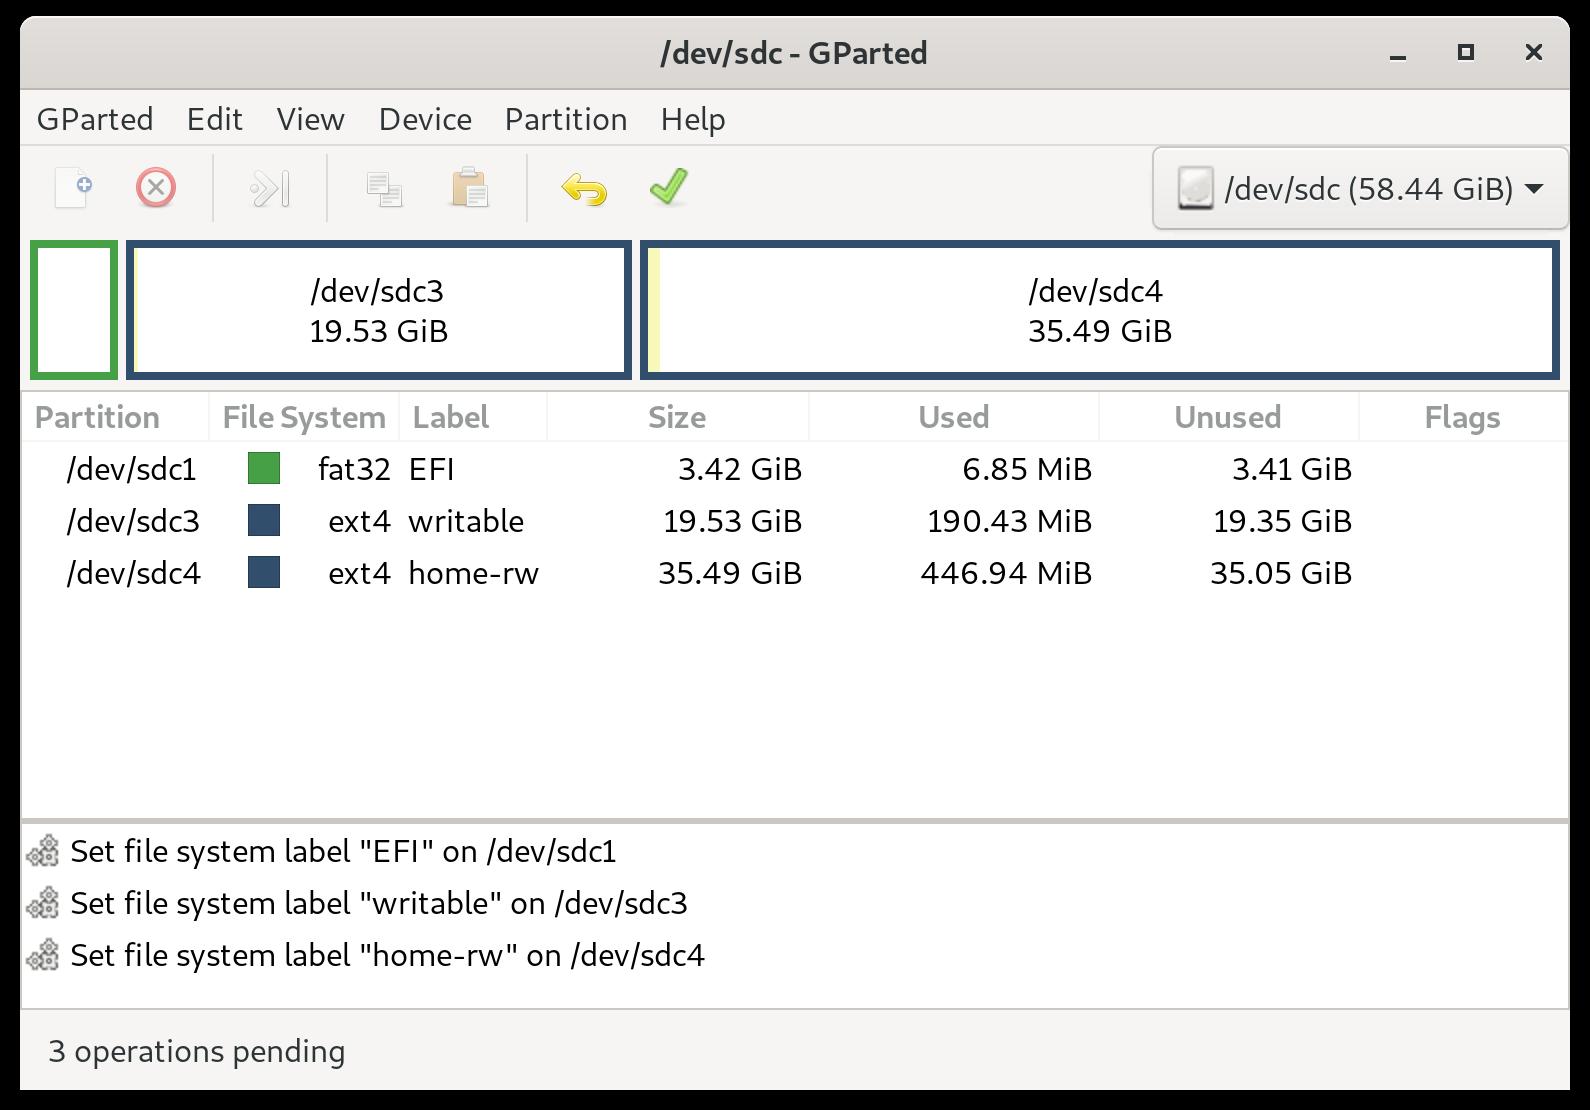Open the /dev/sdc device selector dropdown
This screenshot has height=1110, width=1590.
click(x=1360, y=188)
